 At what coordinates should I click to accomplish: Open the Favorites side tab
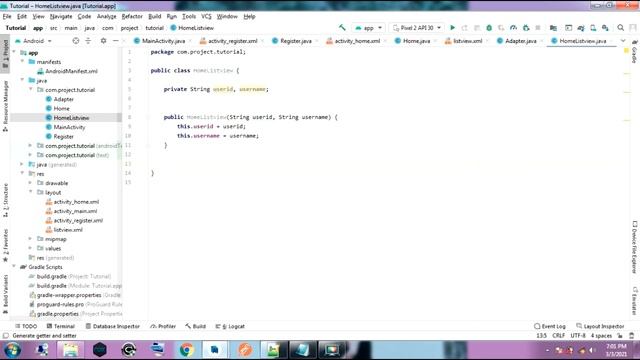[5, 245]
